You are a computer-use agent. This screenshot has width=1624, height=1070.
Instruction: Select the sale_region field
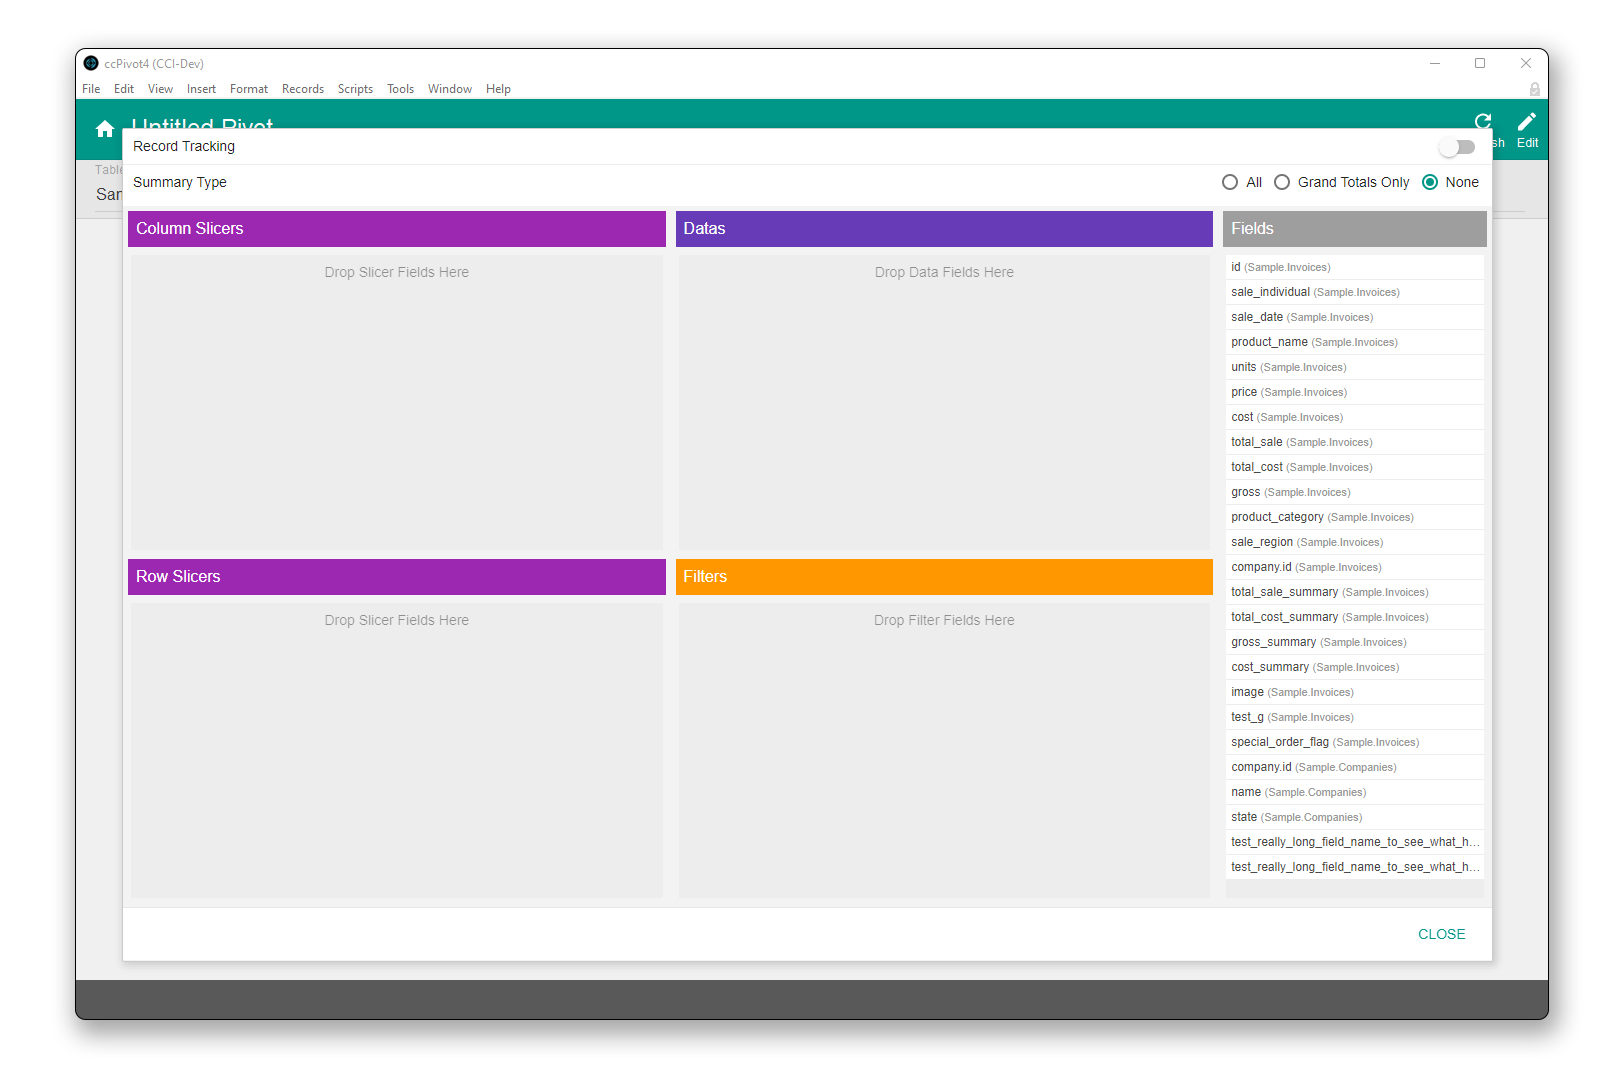tap(1354, 542)
